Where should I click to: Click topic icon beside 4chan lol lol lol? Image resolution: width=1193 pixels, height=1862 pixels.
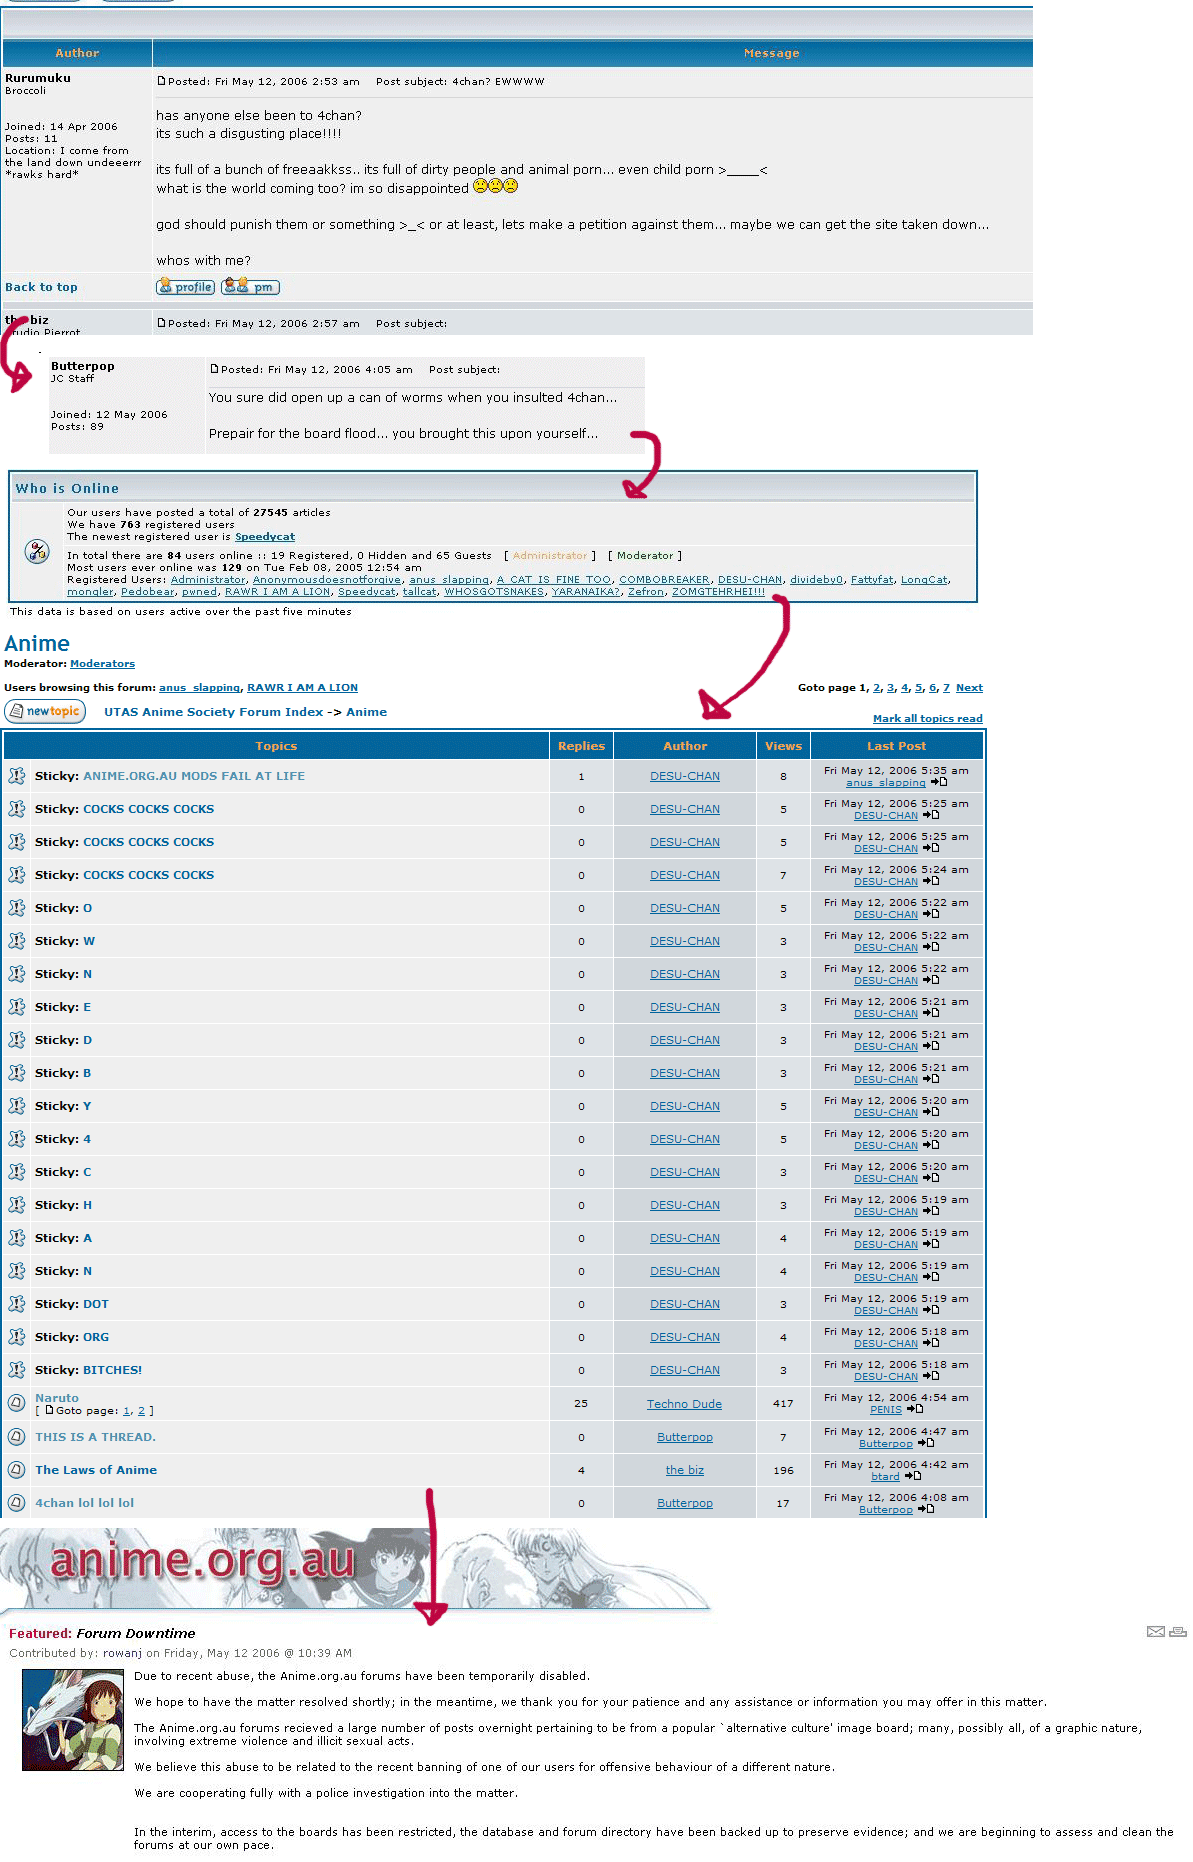coord(17,1503)
